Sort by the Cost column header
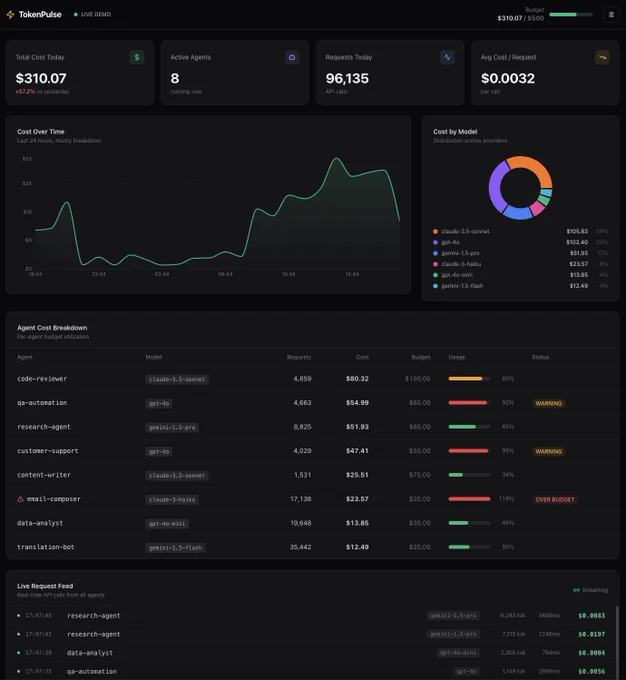 click(x=362, y=357)
